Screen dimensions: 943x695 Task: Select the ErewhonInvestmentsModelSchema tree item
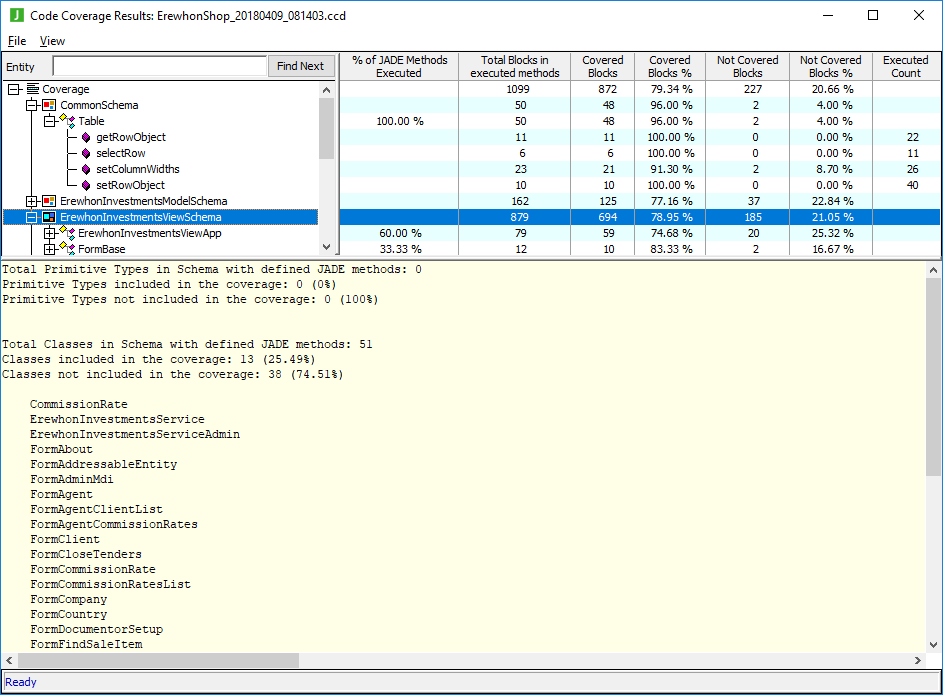pyautogui.click(x=143, y=201)
